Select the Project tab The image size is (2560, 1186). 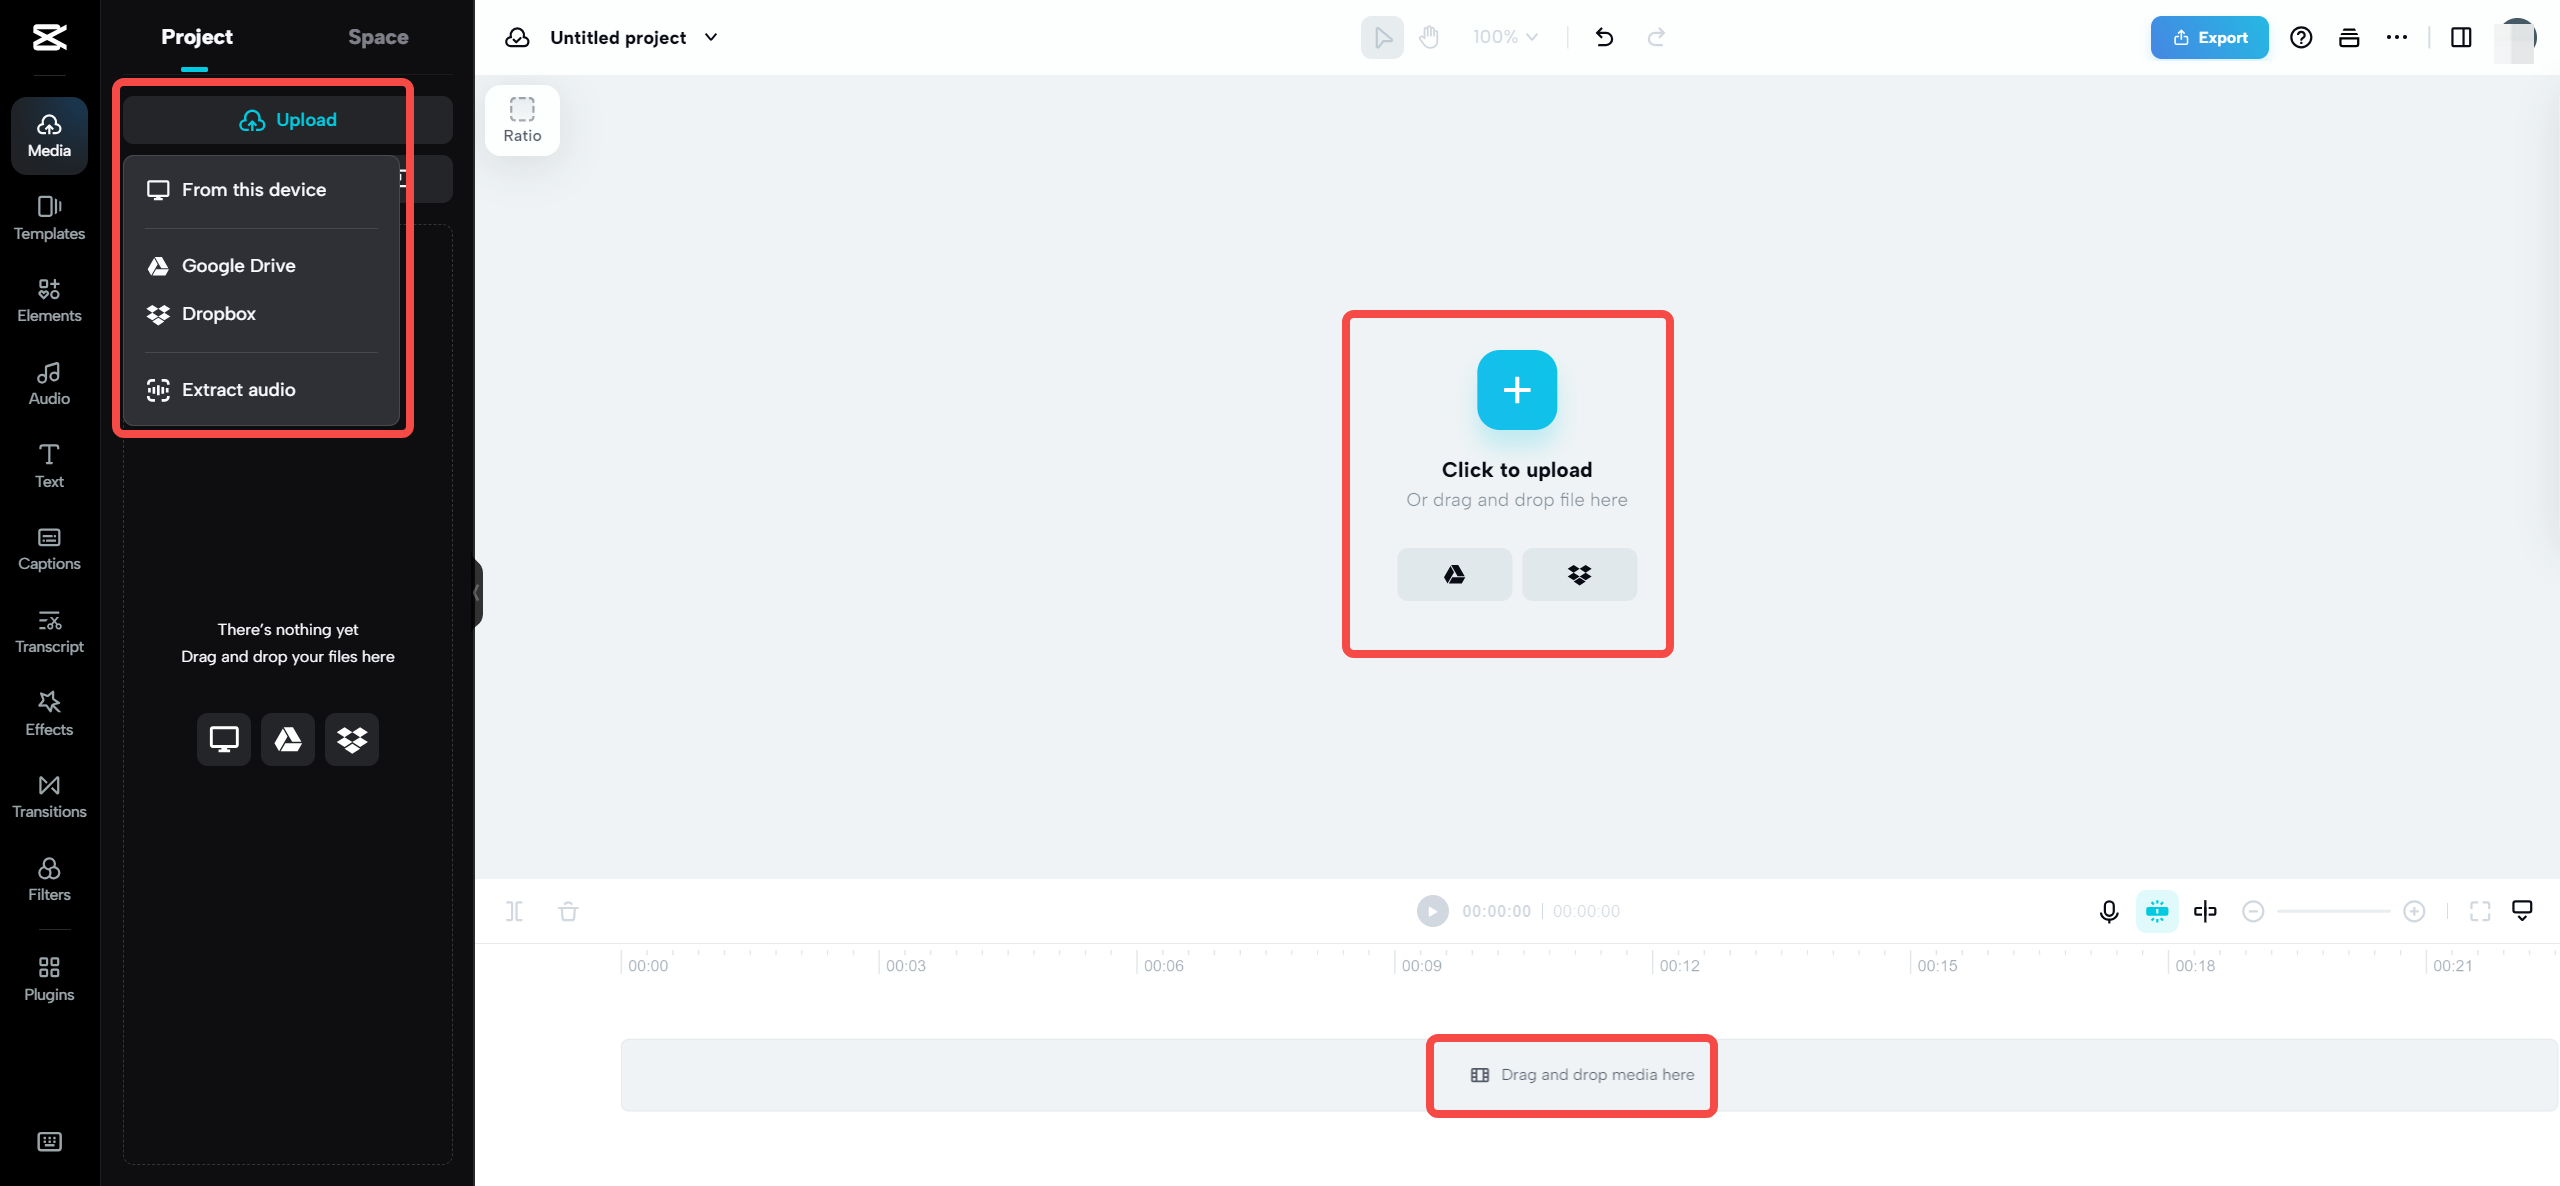(x=196, y=38)
